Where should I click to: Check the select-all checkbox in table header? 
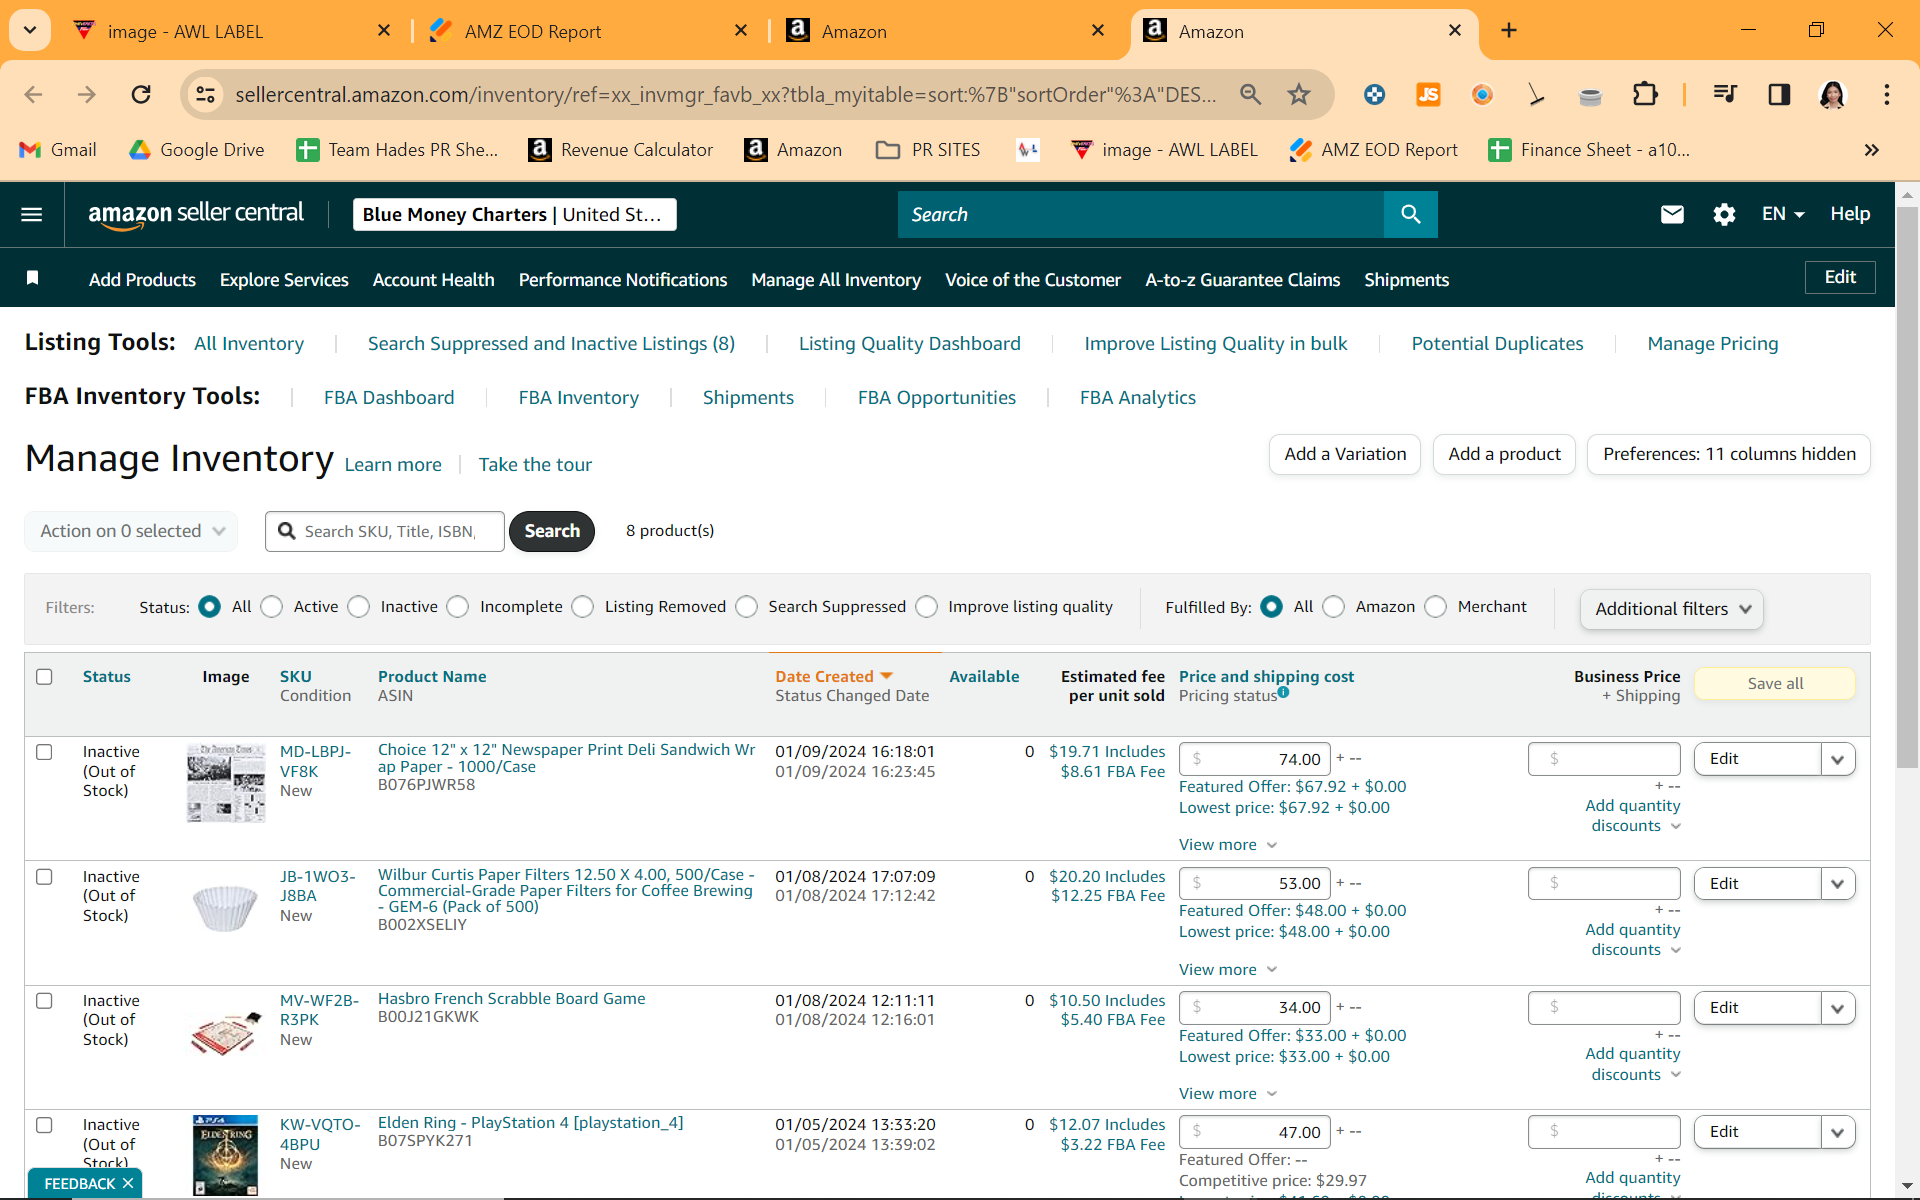tap(44, 677)
